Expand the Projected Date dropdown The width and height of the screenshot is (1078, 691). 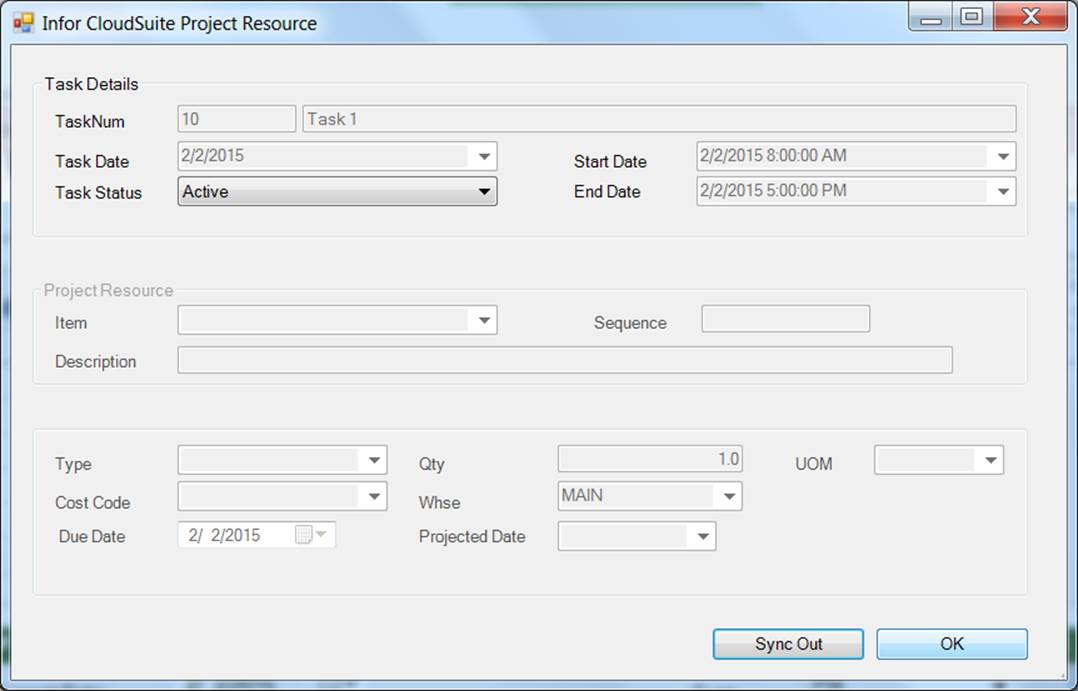[703, 537]
